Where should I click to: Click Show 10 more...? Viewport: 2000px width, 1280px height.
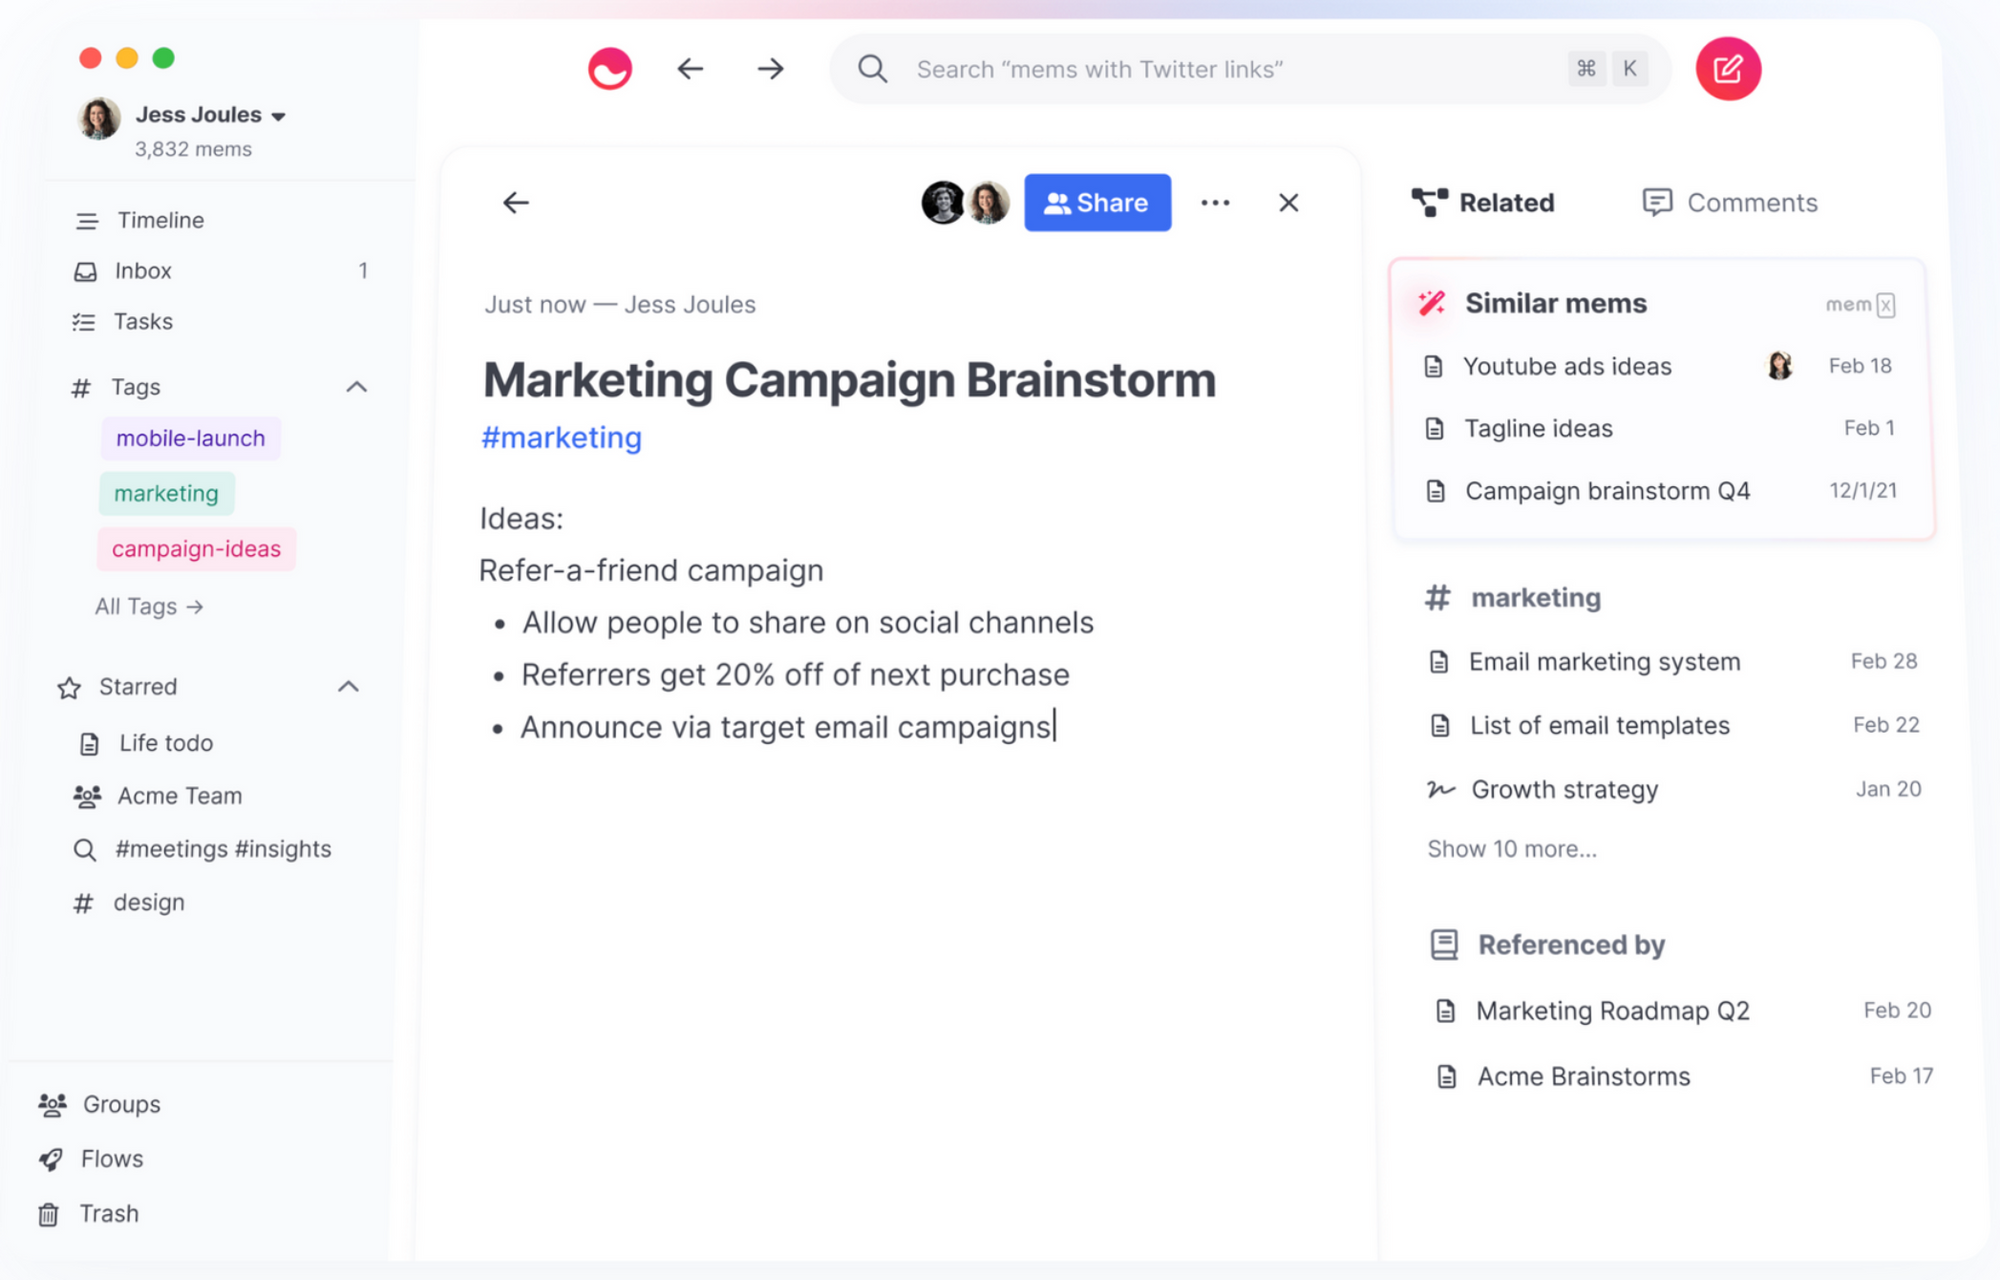1512,849
